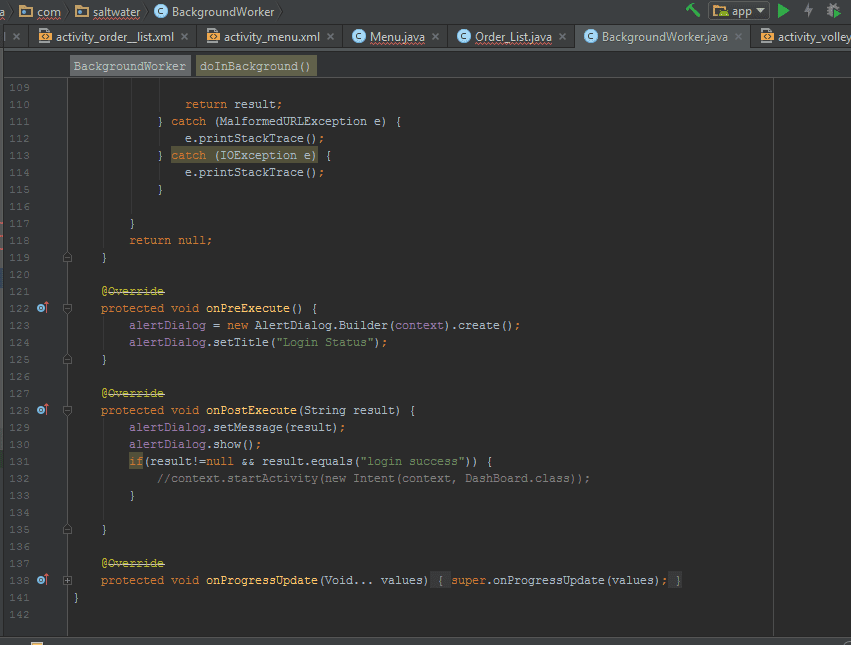851x645 pixels.
Task: Click override gutter icon beside onProgressUpdate
Action: point(42,580)
